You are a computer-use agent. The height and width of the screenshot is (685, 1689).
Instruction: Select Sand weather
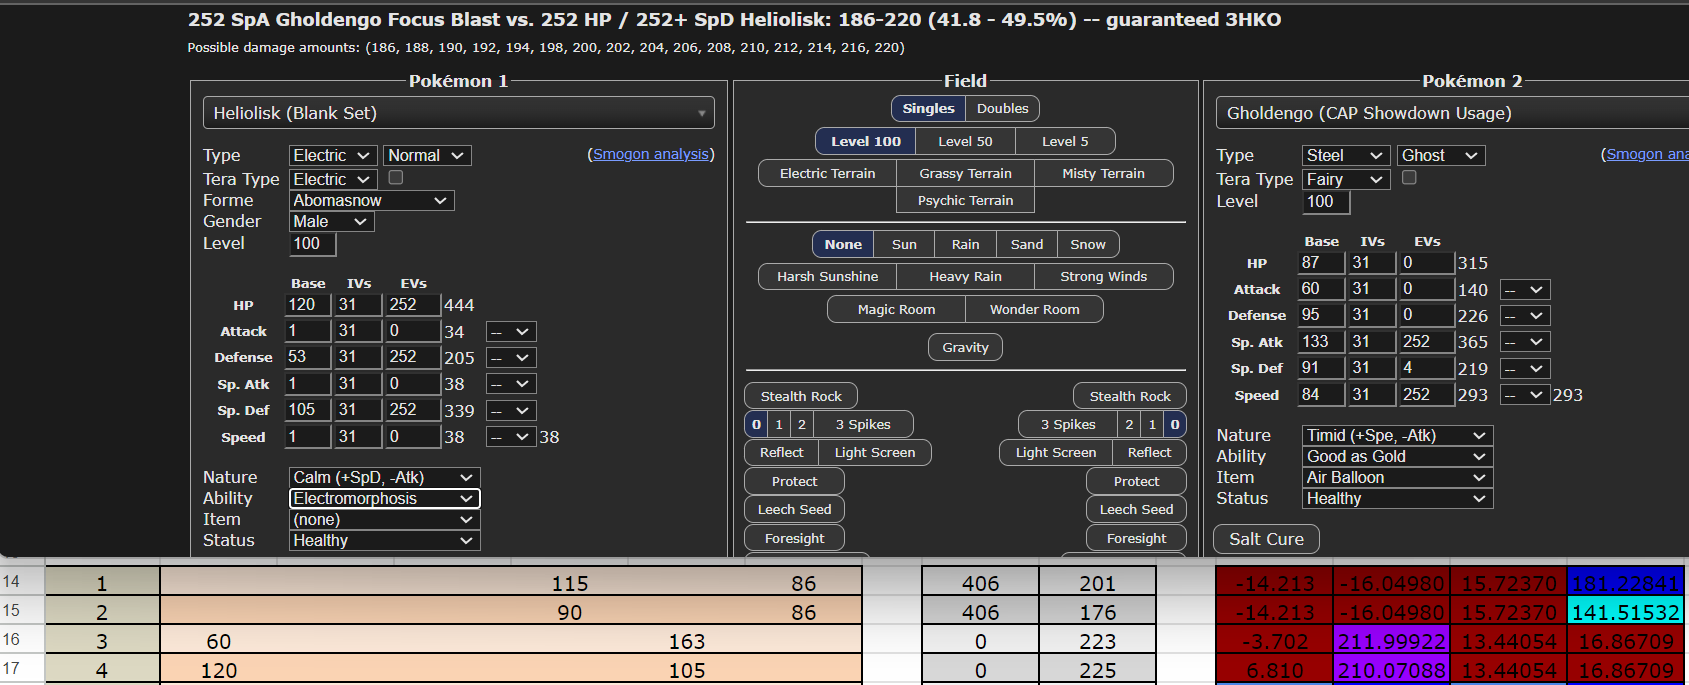click(x=1027, y=244)
